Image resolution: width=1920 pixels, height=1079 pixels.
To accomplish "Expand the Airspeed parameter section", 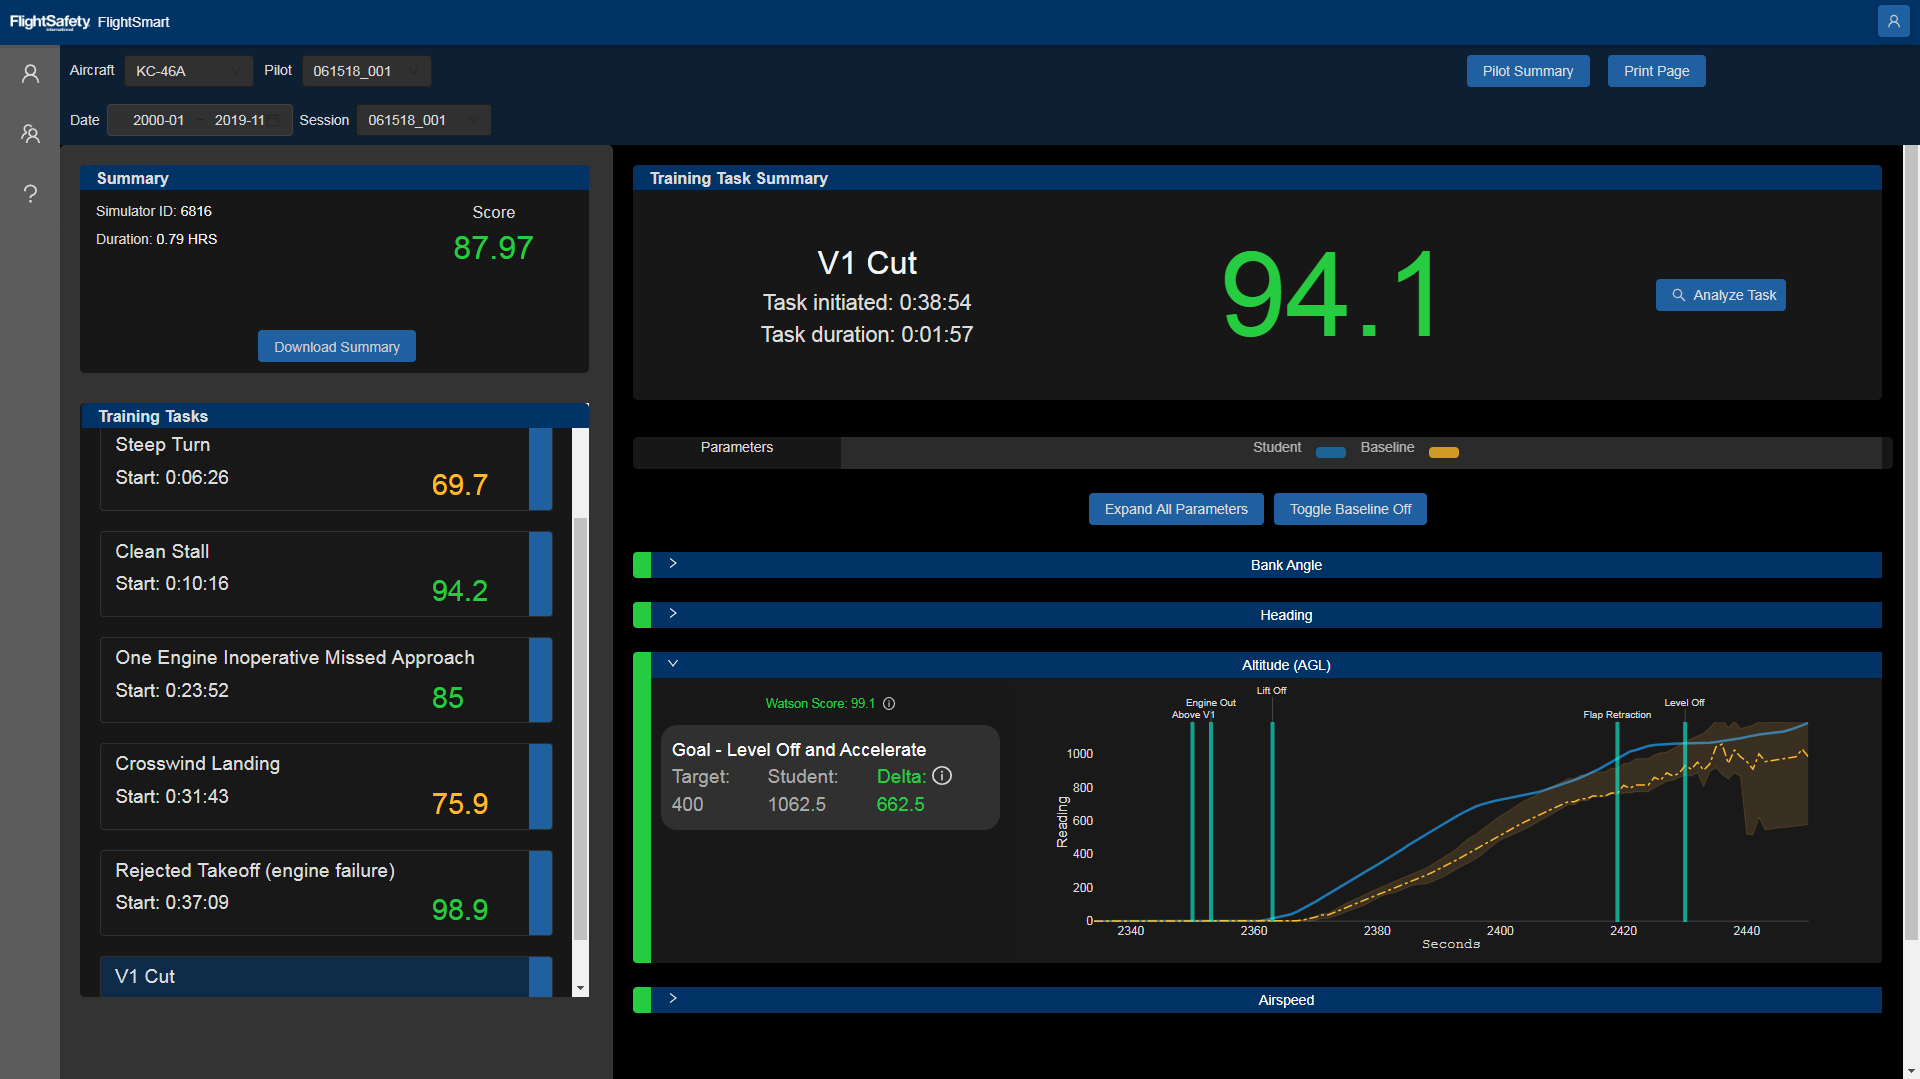I will [x=672, y=998].
